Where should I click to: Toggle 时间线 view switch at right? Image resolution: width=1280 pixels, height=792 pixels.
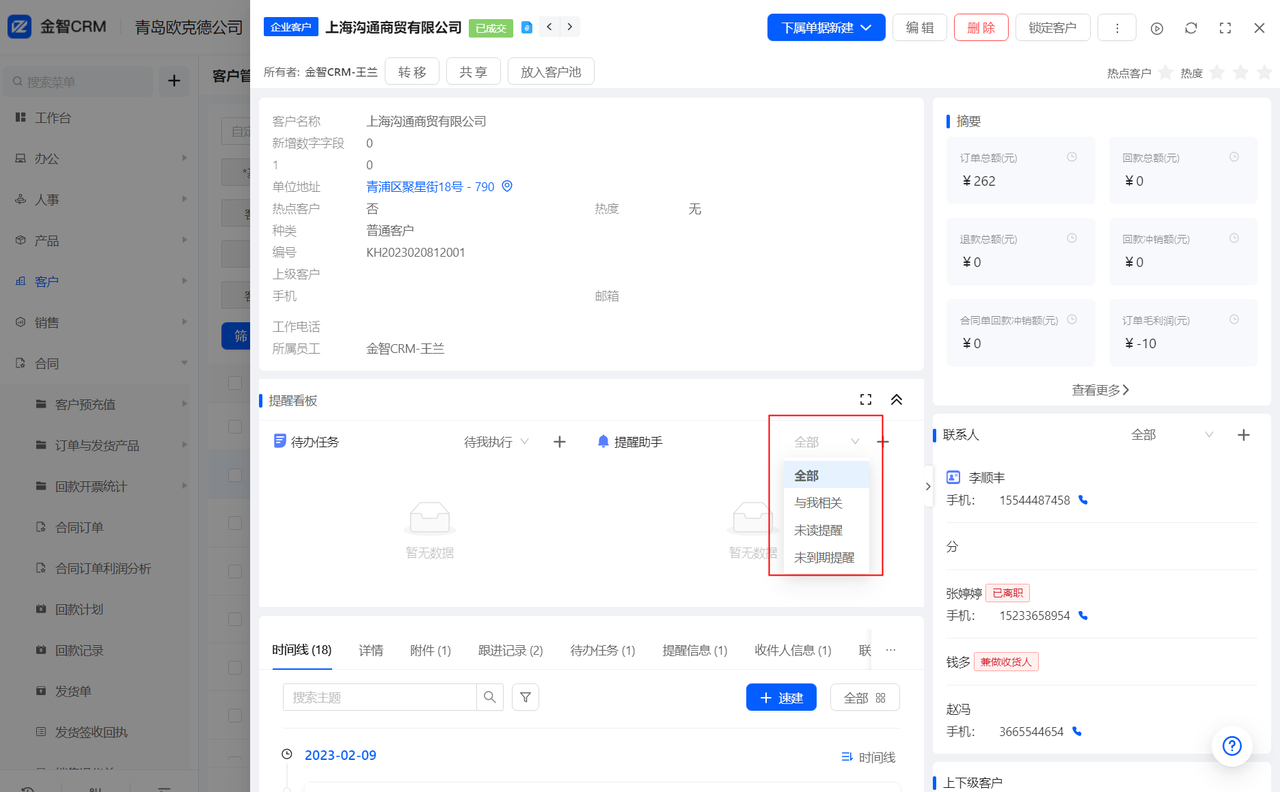(x=868, y=757)
